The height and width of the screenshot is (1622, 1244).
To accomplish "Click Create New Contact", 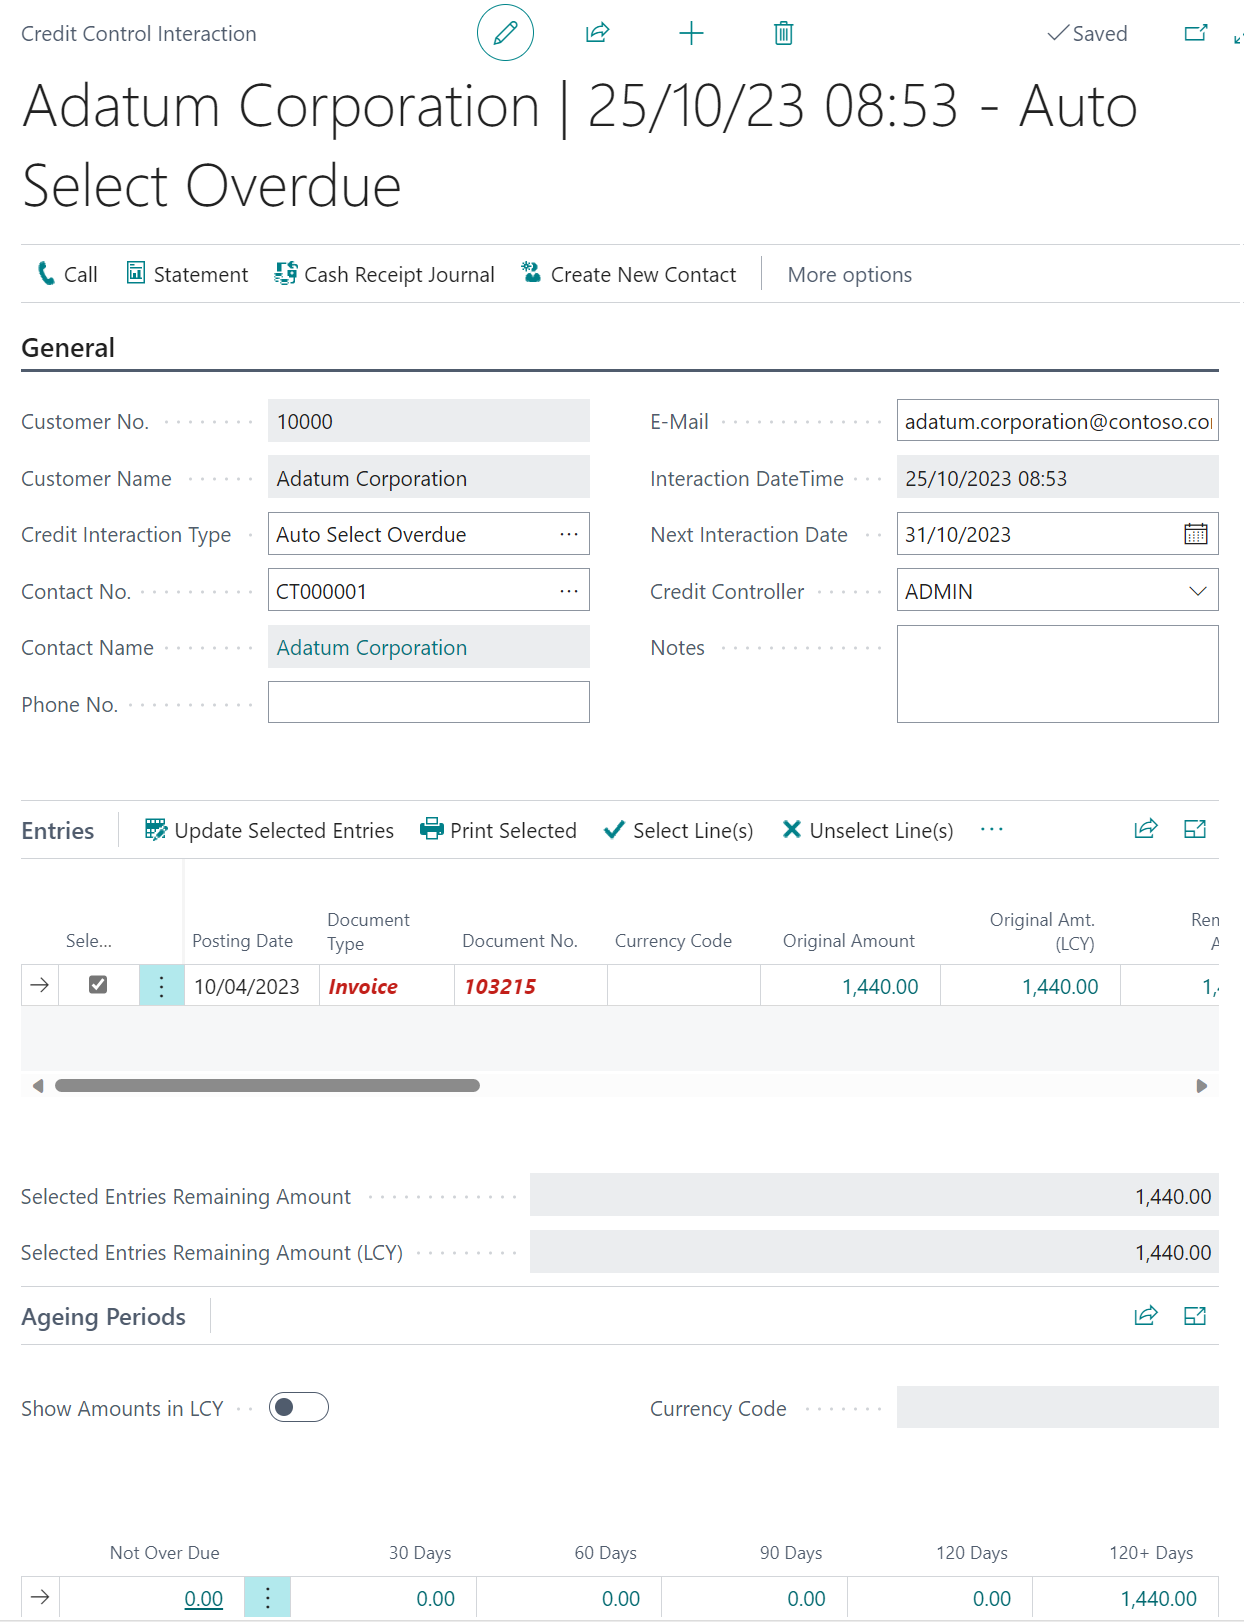I will [x=629, y=274].
